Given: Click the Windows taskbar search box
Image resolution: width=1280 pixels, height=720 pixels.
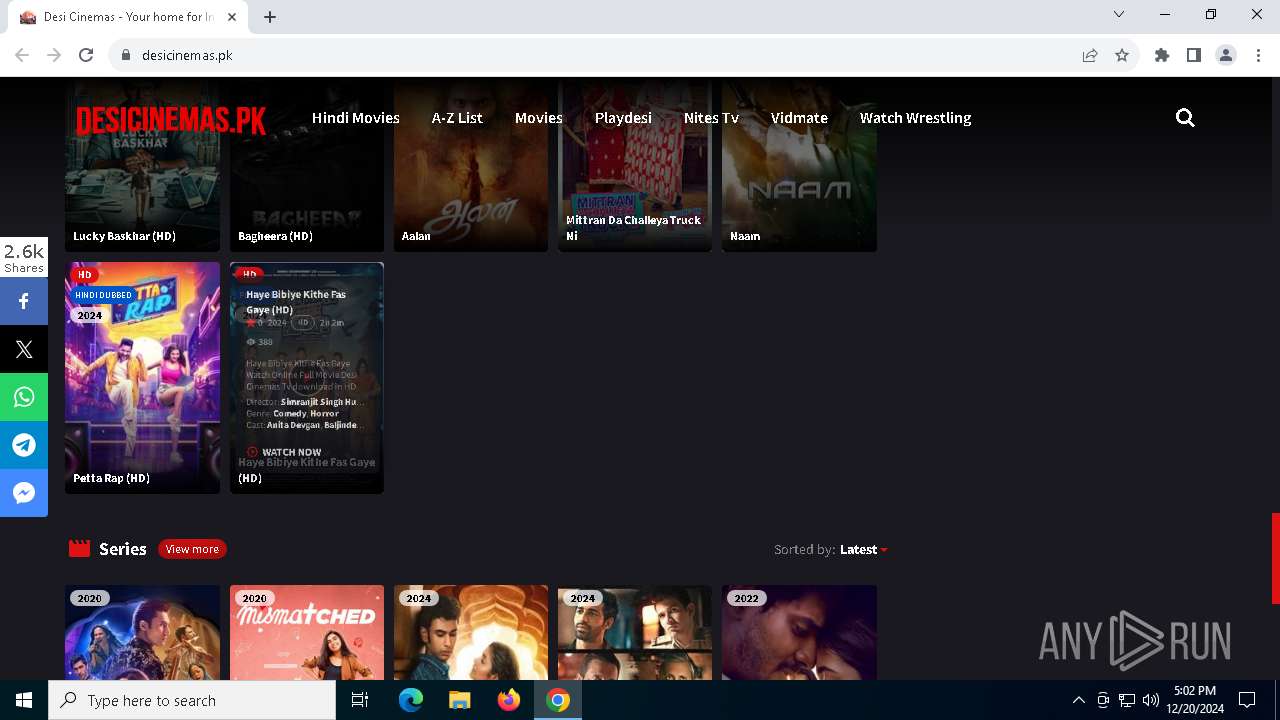Looking at the screenshot, I should [192, 700].
